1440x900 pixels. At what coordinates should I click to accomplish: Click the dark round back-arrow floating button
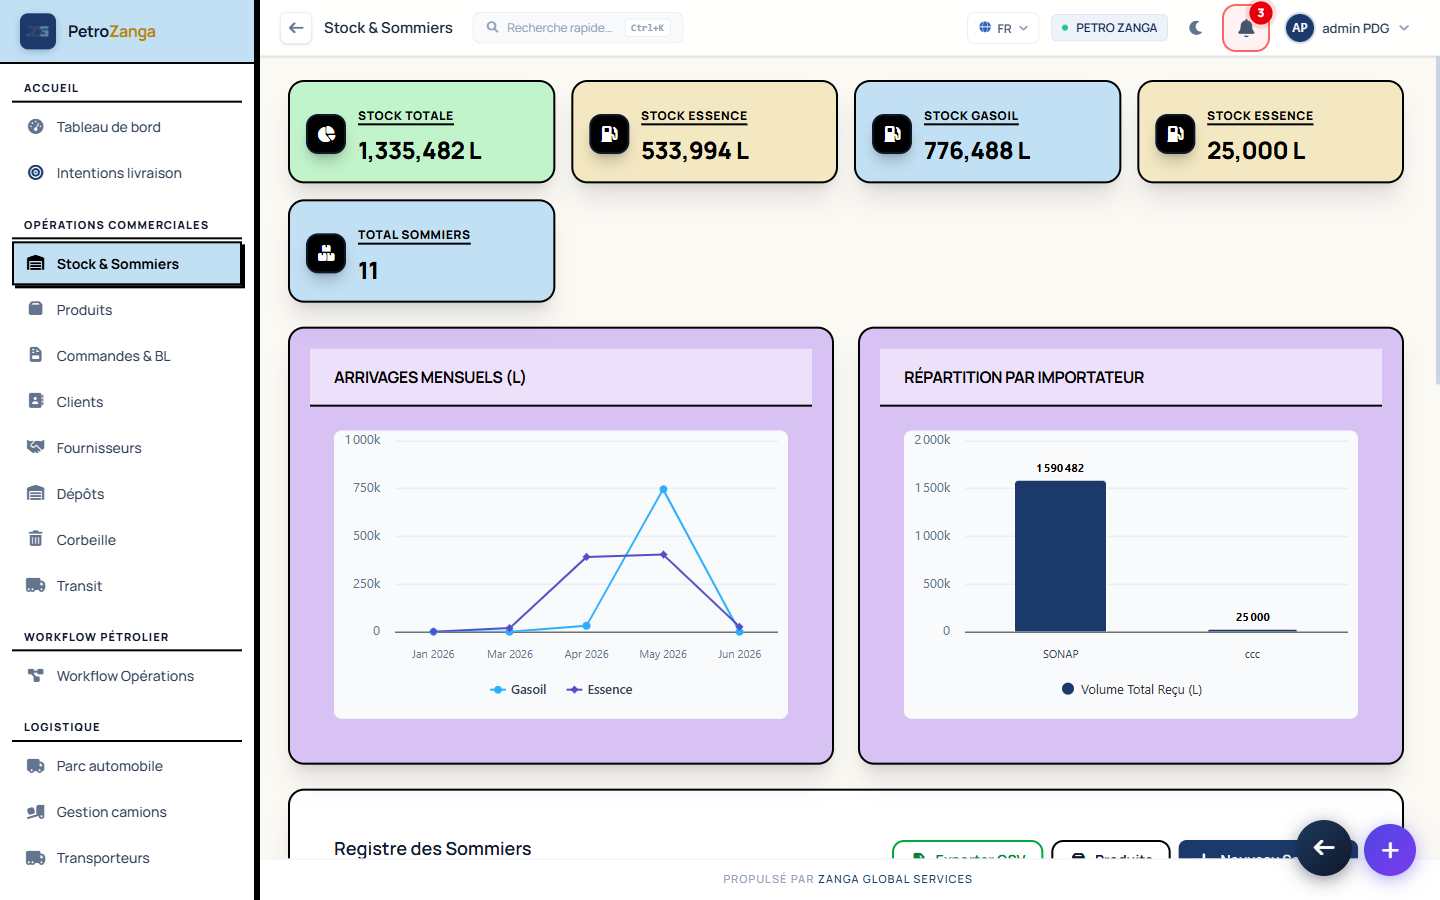click(x=1324, y=848)
